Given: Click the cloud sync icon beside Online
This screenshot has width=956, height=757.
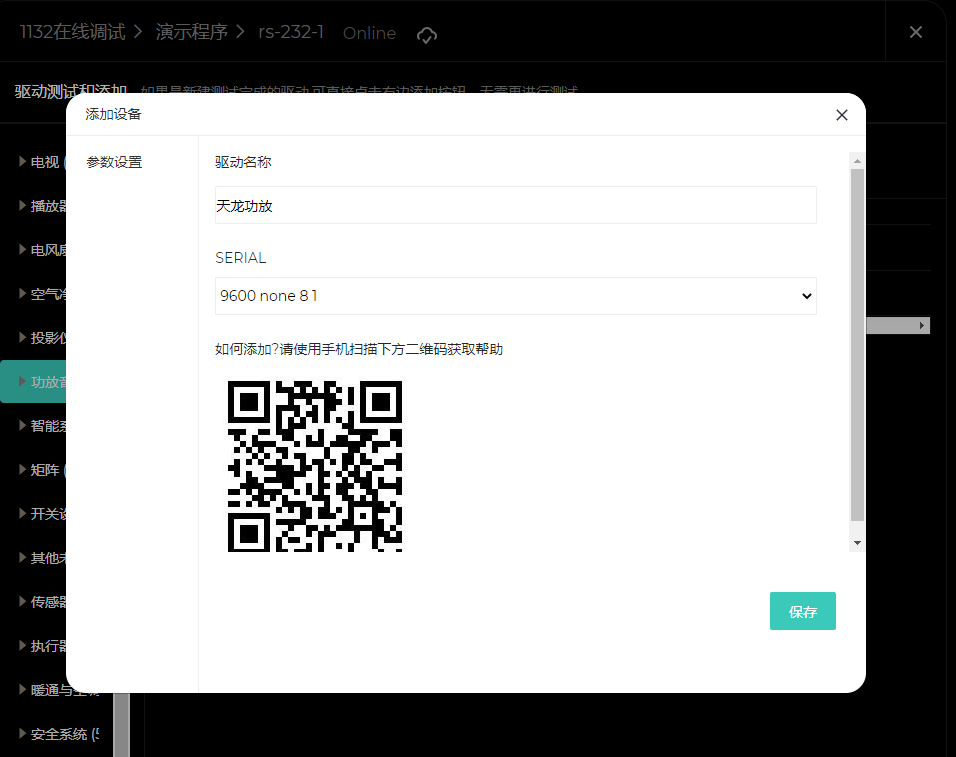Looking at the screenshot, I should click(427, 34).
